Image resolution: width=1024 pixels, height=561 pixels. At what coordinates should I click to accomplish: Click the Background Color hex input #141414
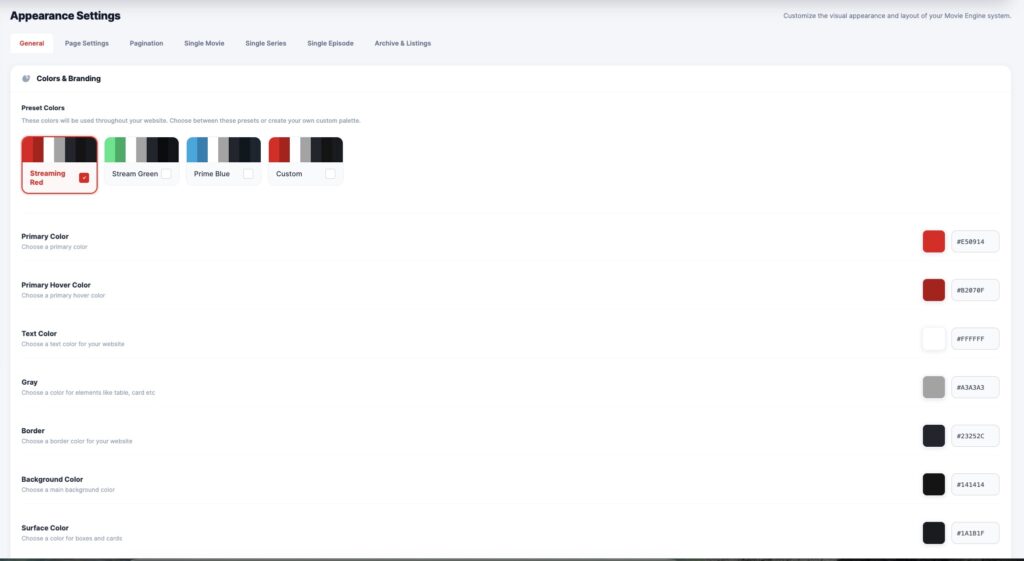tap(974, 485)
